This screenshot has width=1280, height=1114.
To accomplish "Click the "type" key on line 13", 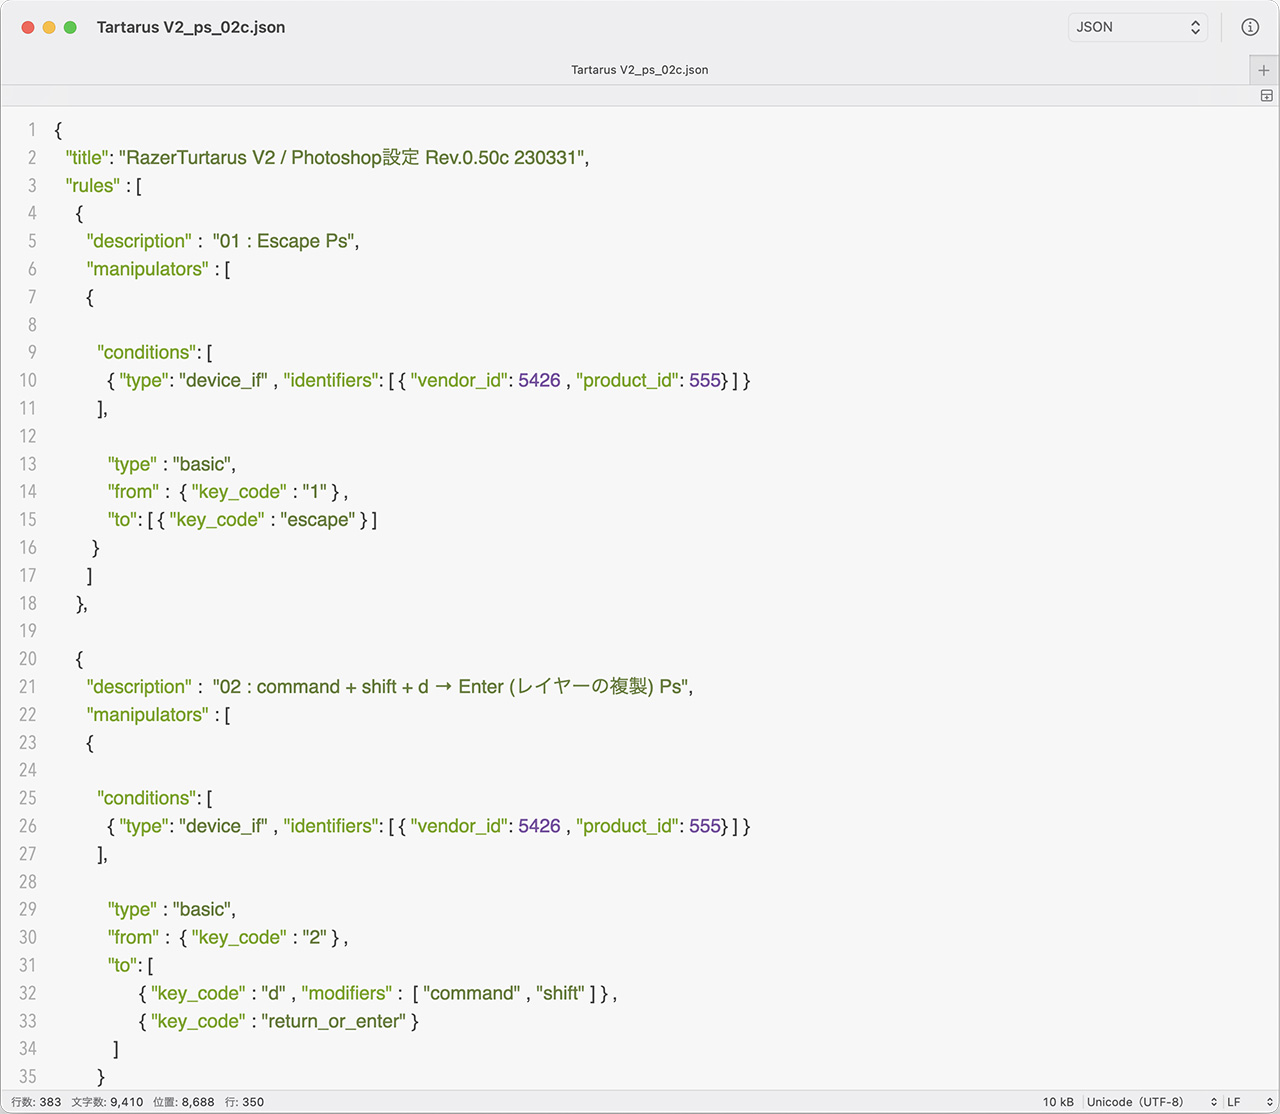I will (132, 464).
